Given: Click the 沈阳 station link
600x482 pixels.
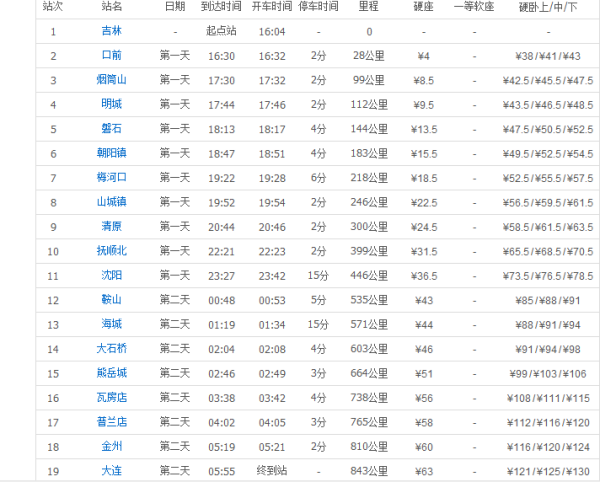Looking at the screenshot, I should [x=112, y=275].
